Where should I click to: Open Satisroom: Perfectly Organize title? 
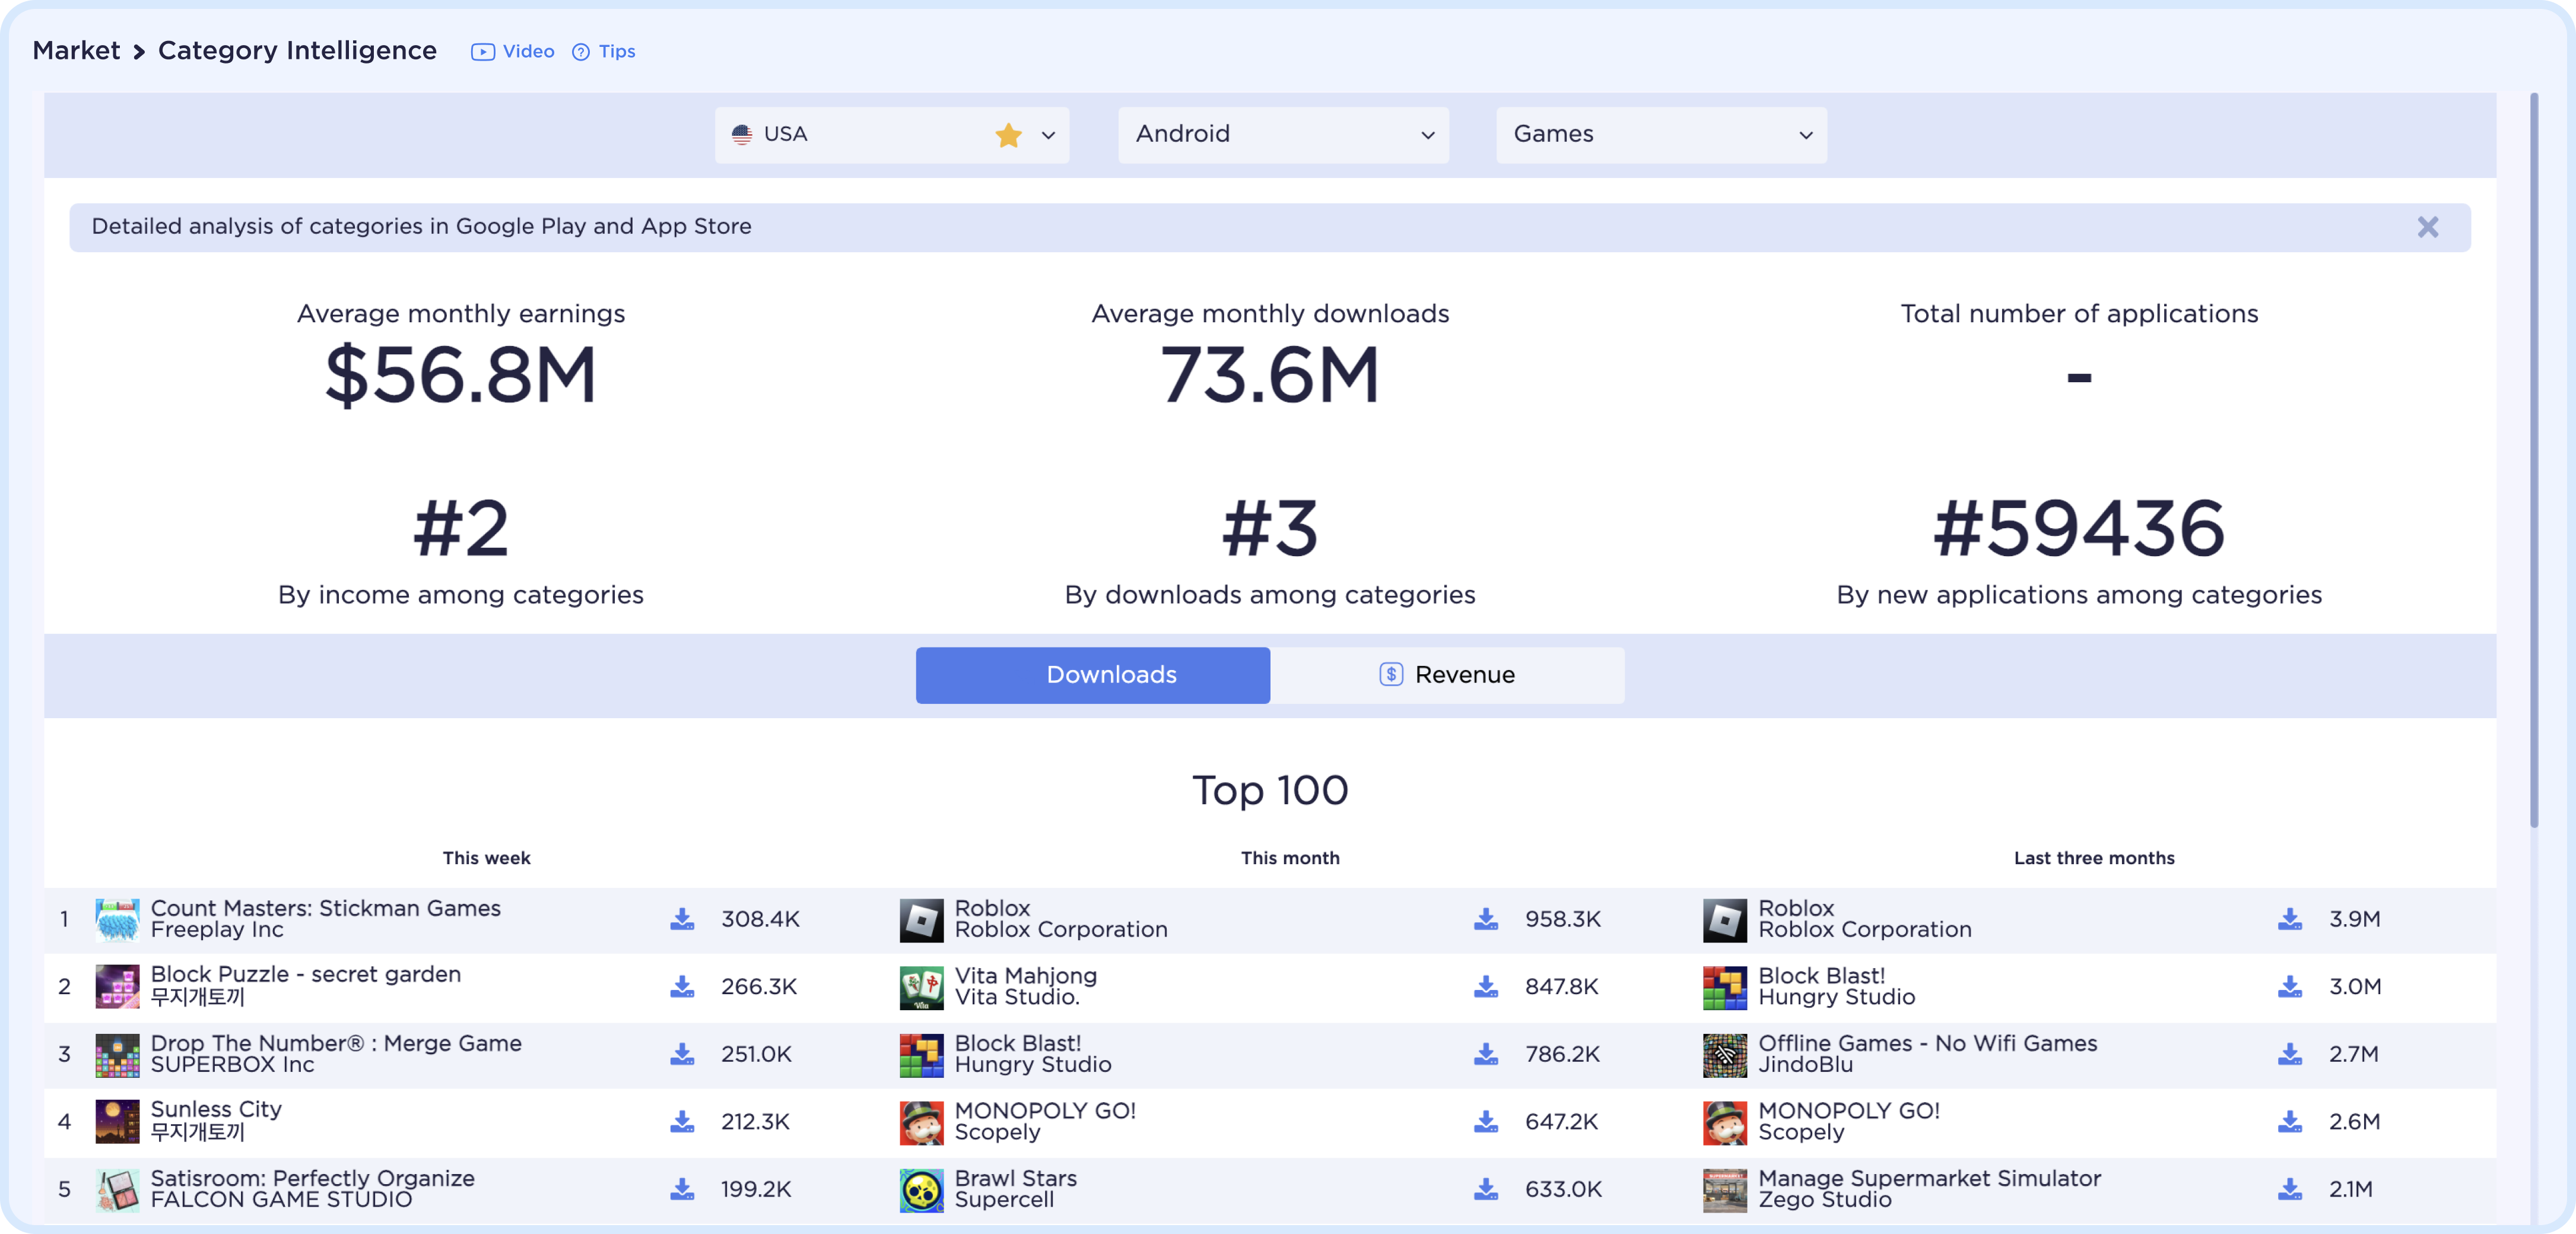point(313,1178)
